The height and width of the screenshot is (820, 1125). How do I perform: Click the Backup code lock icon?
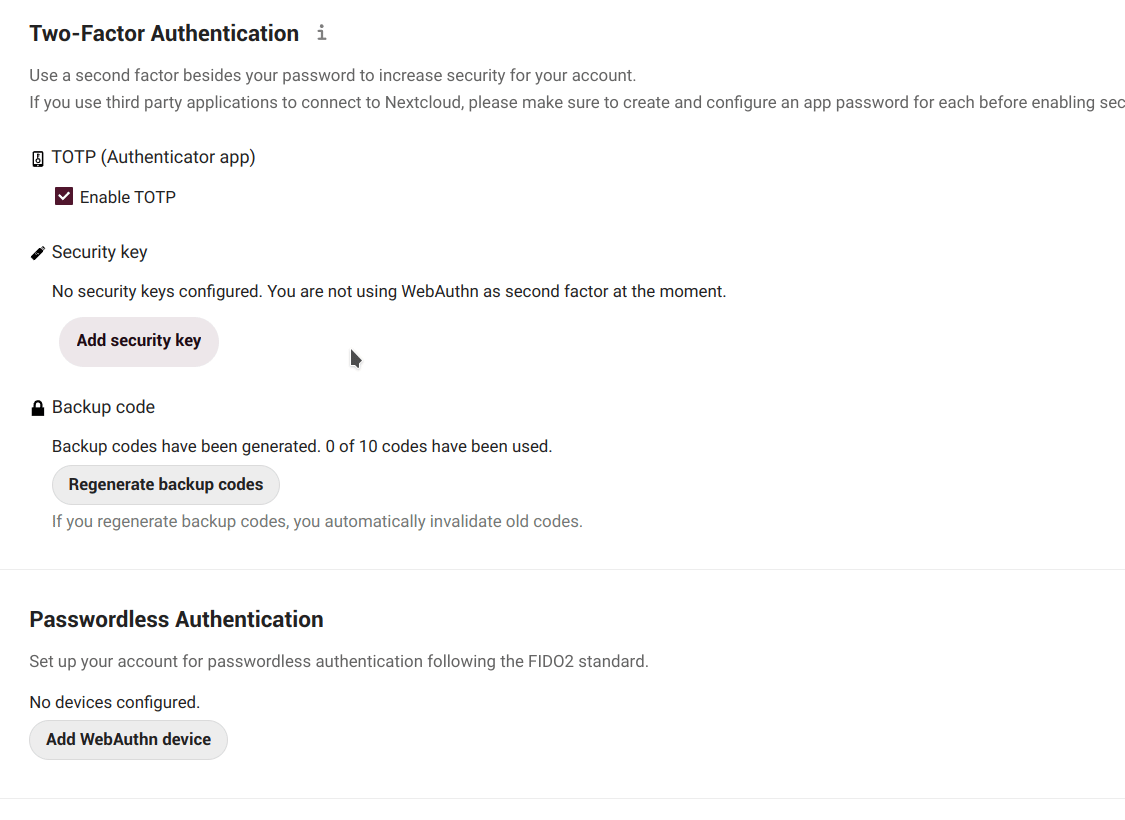point(38,408)
